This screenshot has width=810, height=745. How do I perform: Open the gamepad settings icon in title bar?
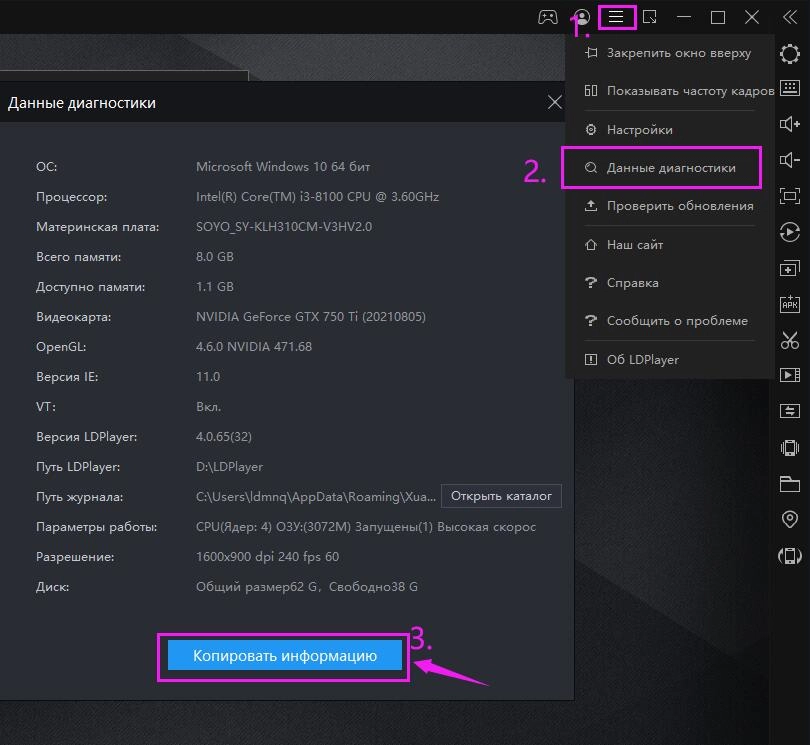(547, 17)
